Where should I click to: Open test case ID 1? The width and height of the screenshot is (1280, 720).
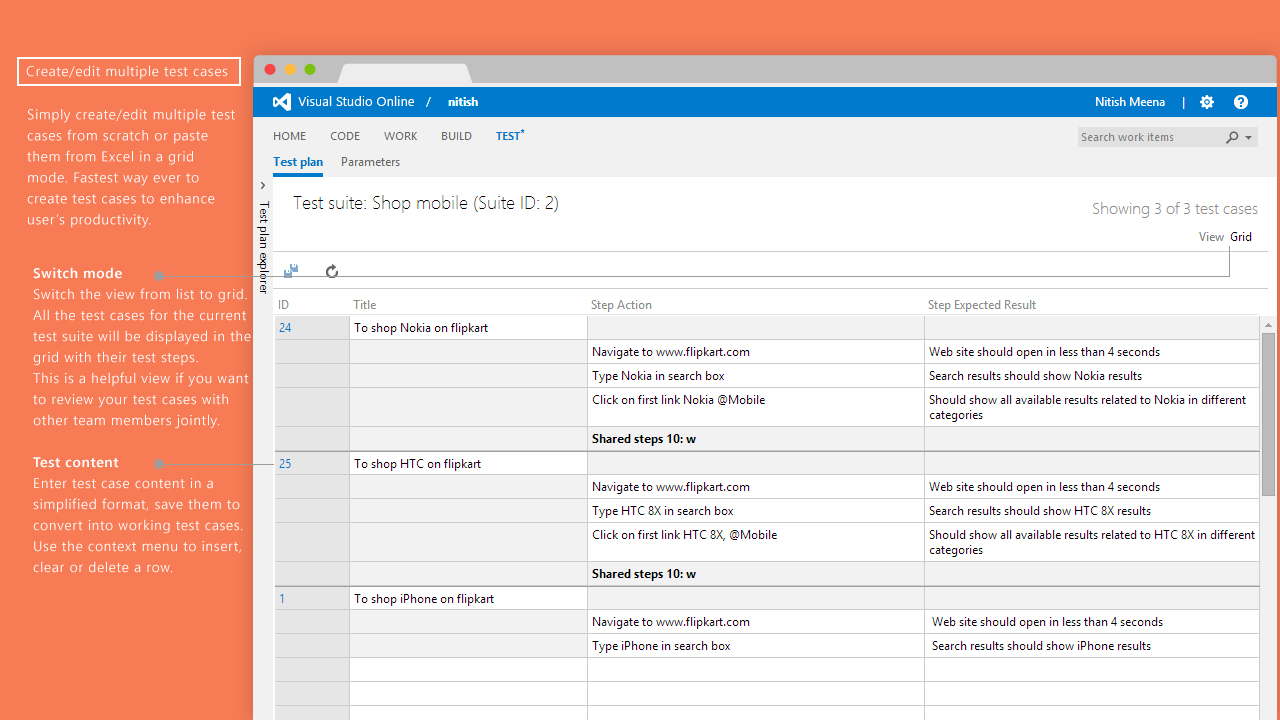pos(282,599)
